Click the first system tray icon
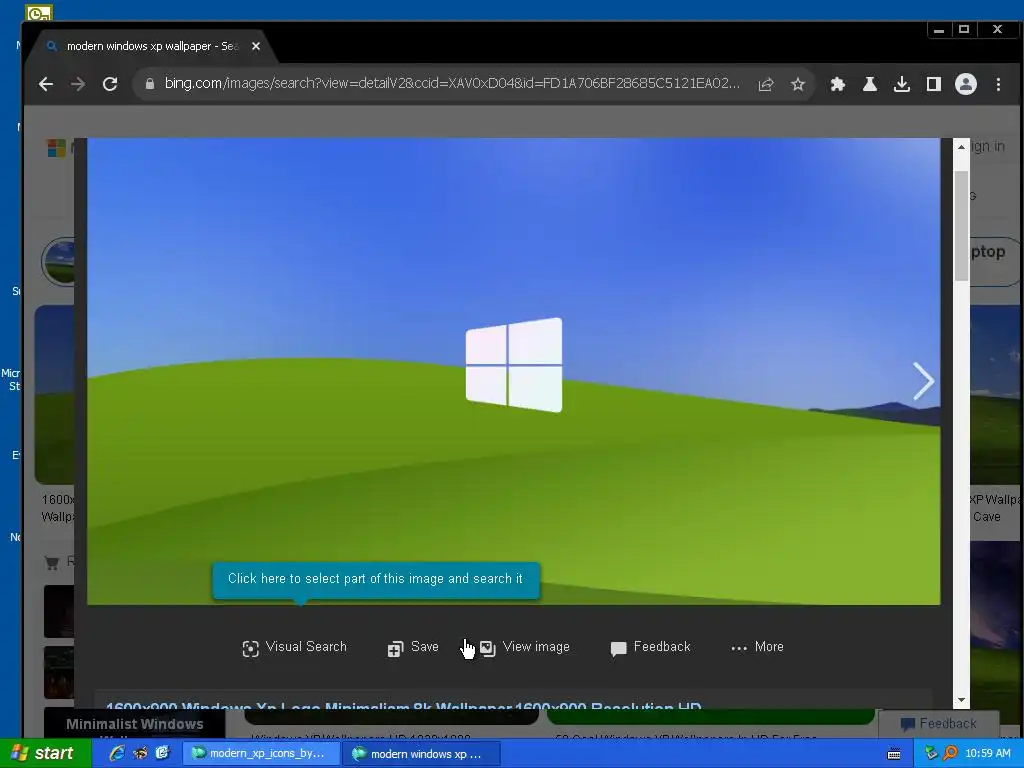This screenshot has height=768, width=1024. point(931,753)
